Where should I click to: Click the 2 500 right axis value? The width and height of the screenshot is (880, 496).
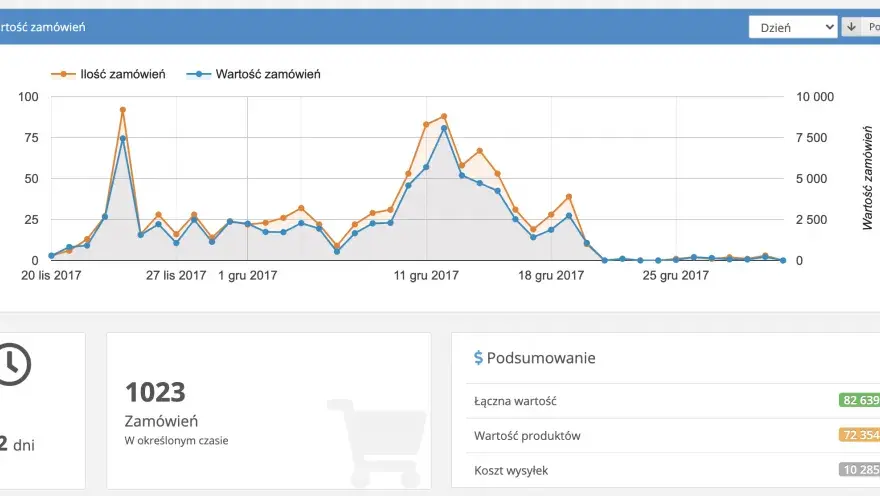(812, 219)
